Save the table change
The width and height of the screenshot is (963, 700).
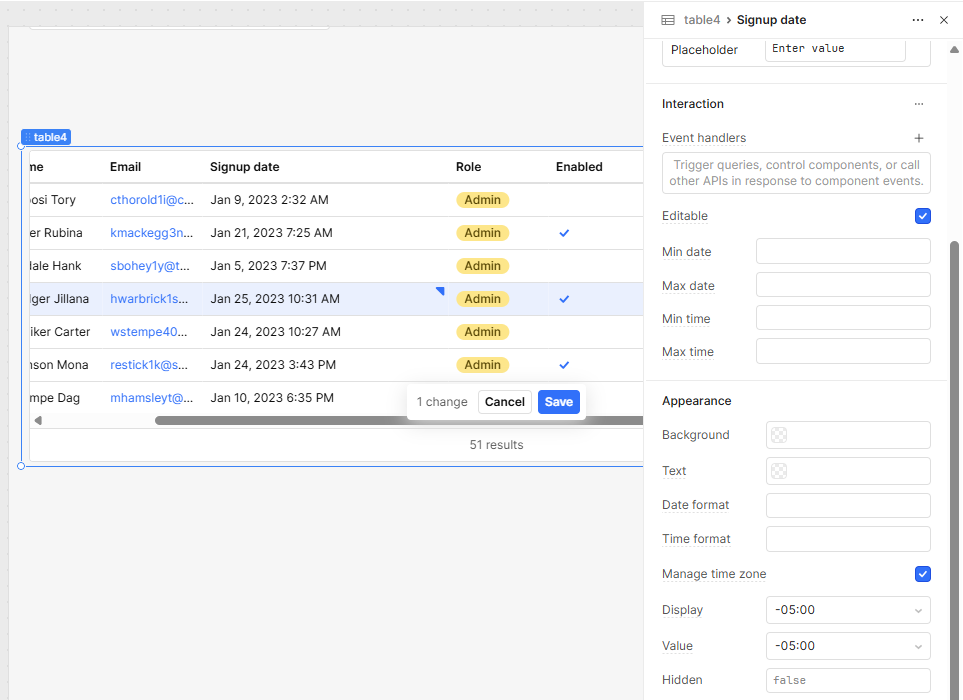click(x=558, y=402)
